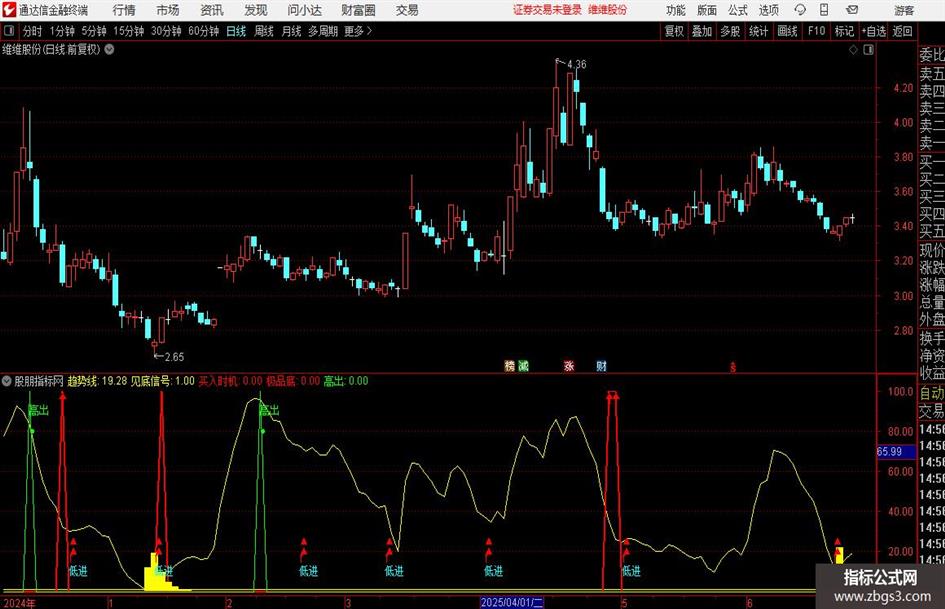Click the 统计 statistics toolbar button
Image resolution: width=945 pixels, height=609 pixels.
758,31
